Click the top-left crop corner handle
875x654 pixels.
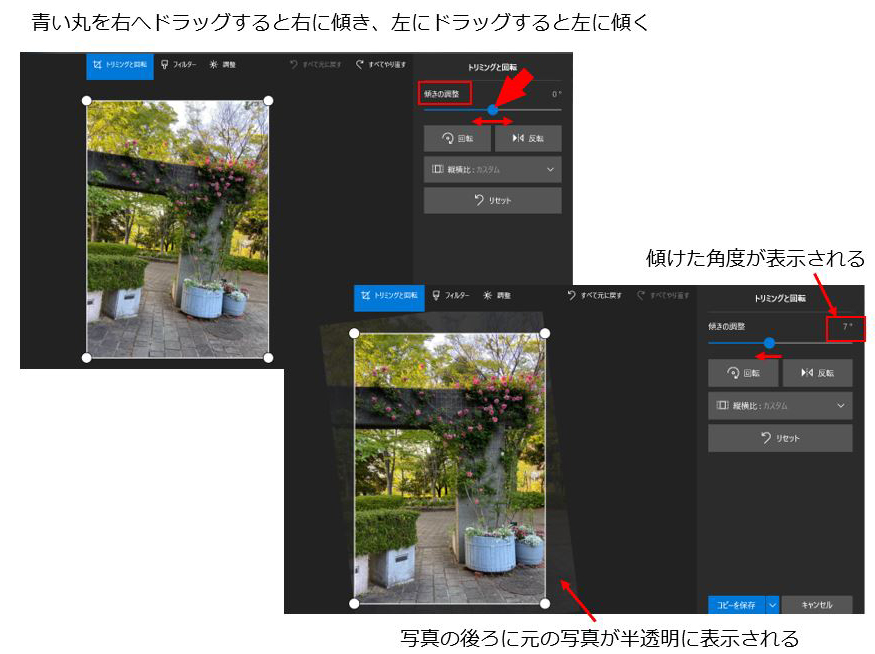[x=84, y=100]
